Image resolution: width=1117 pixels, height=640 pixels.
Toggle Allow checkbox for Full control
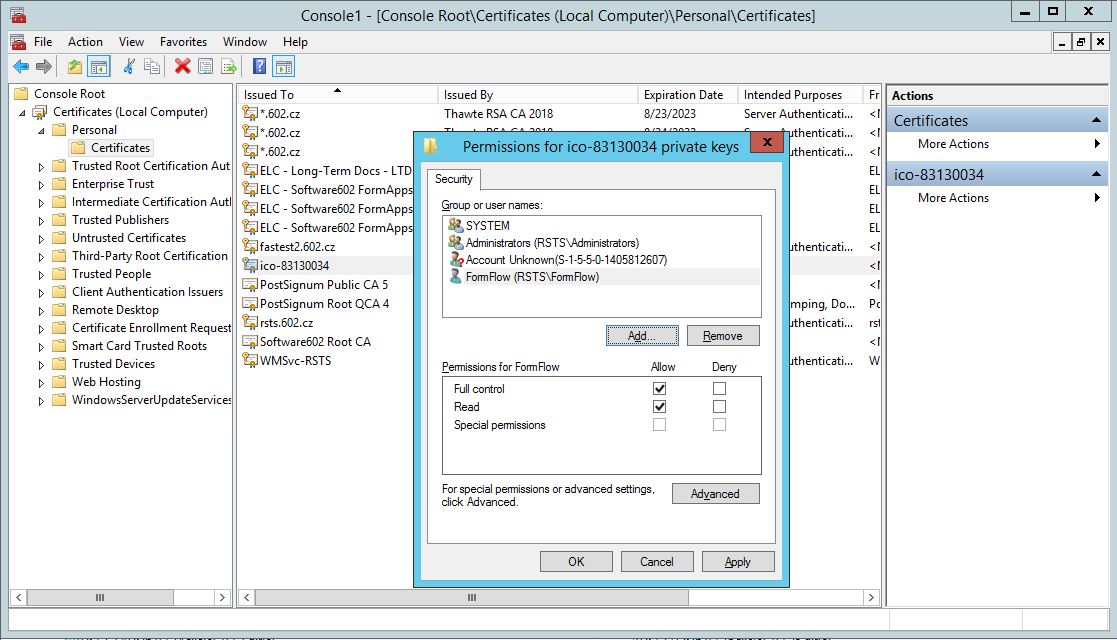pos(659,388)
